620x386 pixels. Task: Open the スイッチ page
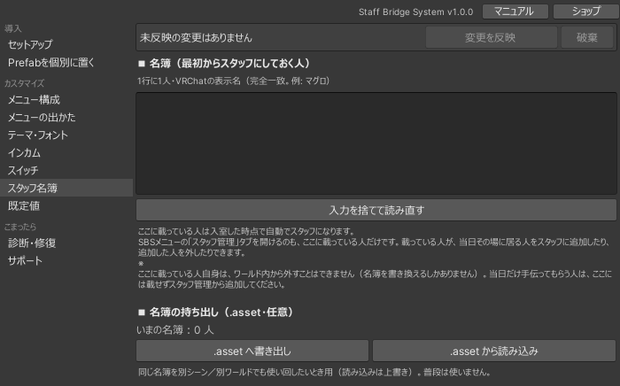tap(66, 170)
